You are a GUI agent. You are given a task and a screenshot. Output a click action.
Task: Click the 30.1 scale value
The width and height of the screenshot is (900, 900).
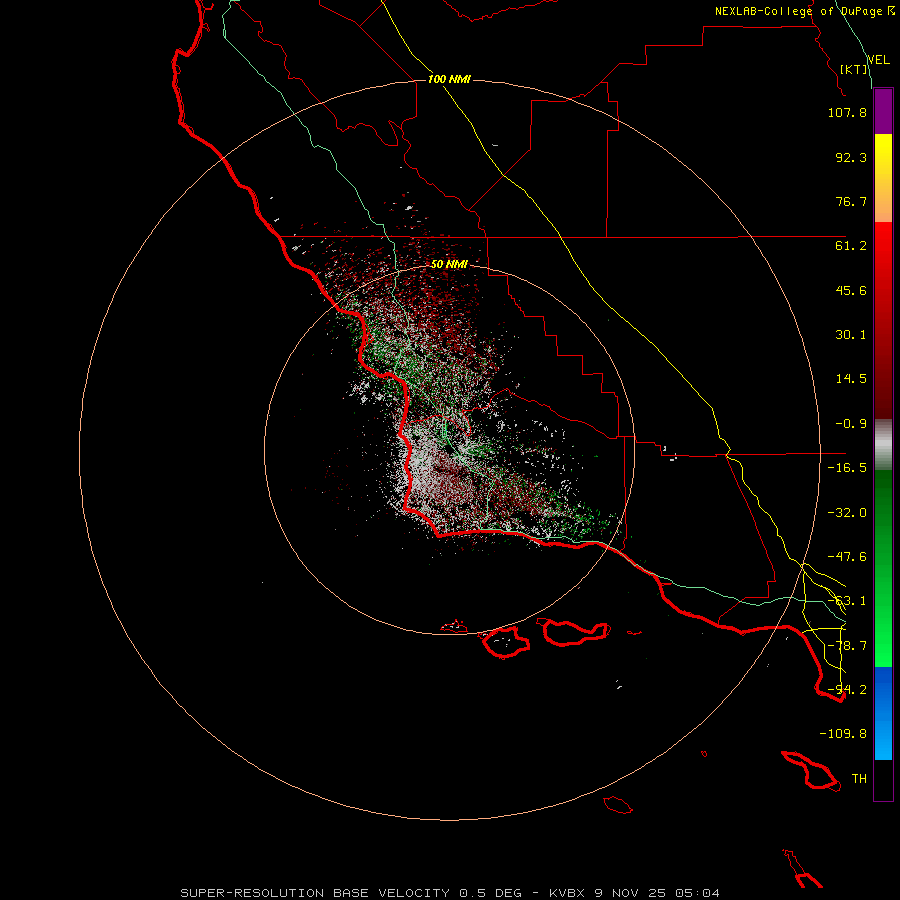(x=851, y=335)
